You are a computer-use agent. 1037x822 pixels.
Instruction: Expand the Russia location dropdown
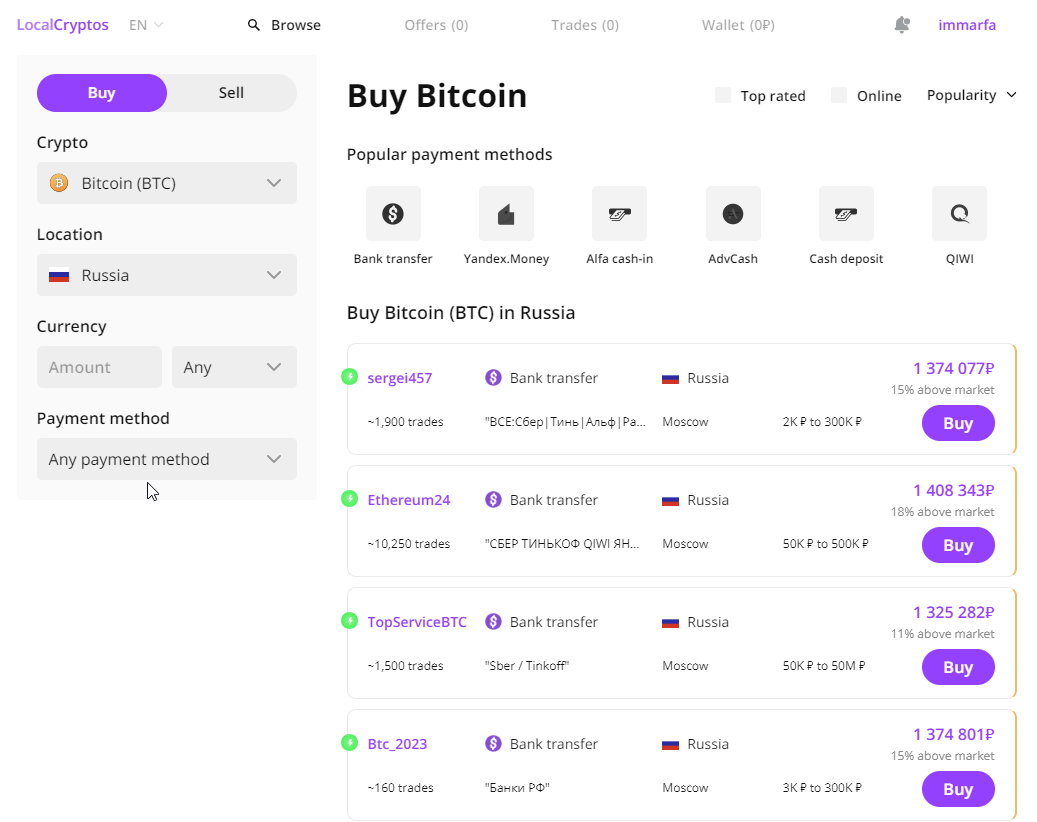[167, 275]
